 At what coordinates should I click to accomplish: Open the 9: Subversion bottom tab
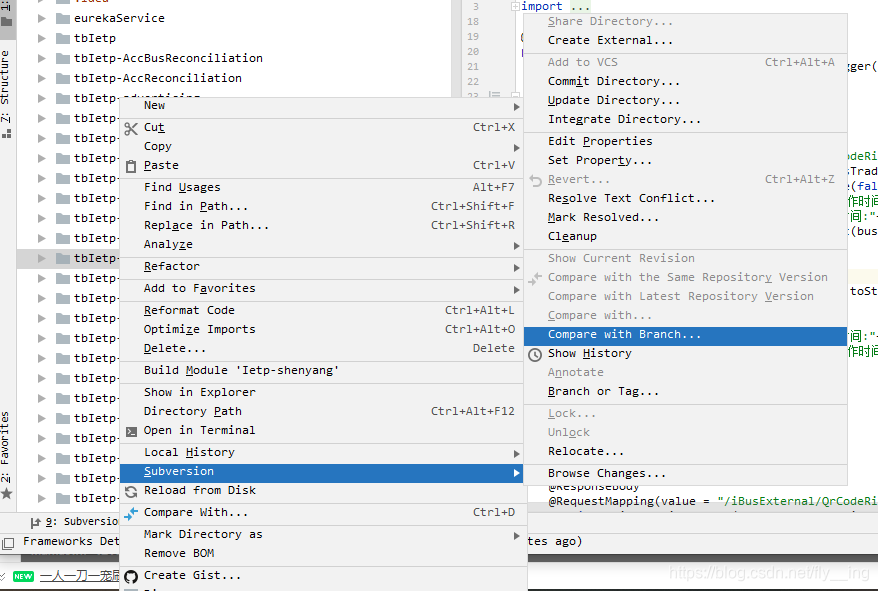[x=74, y=523]
